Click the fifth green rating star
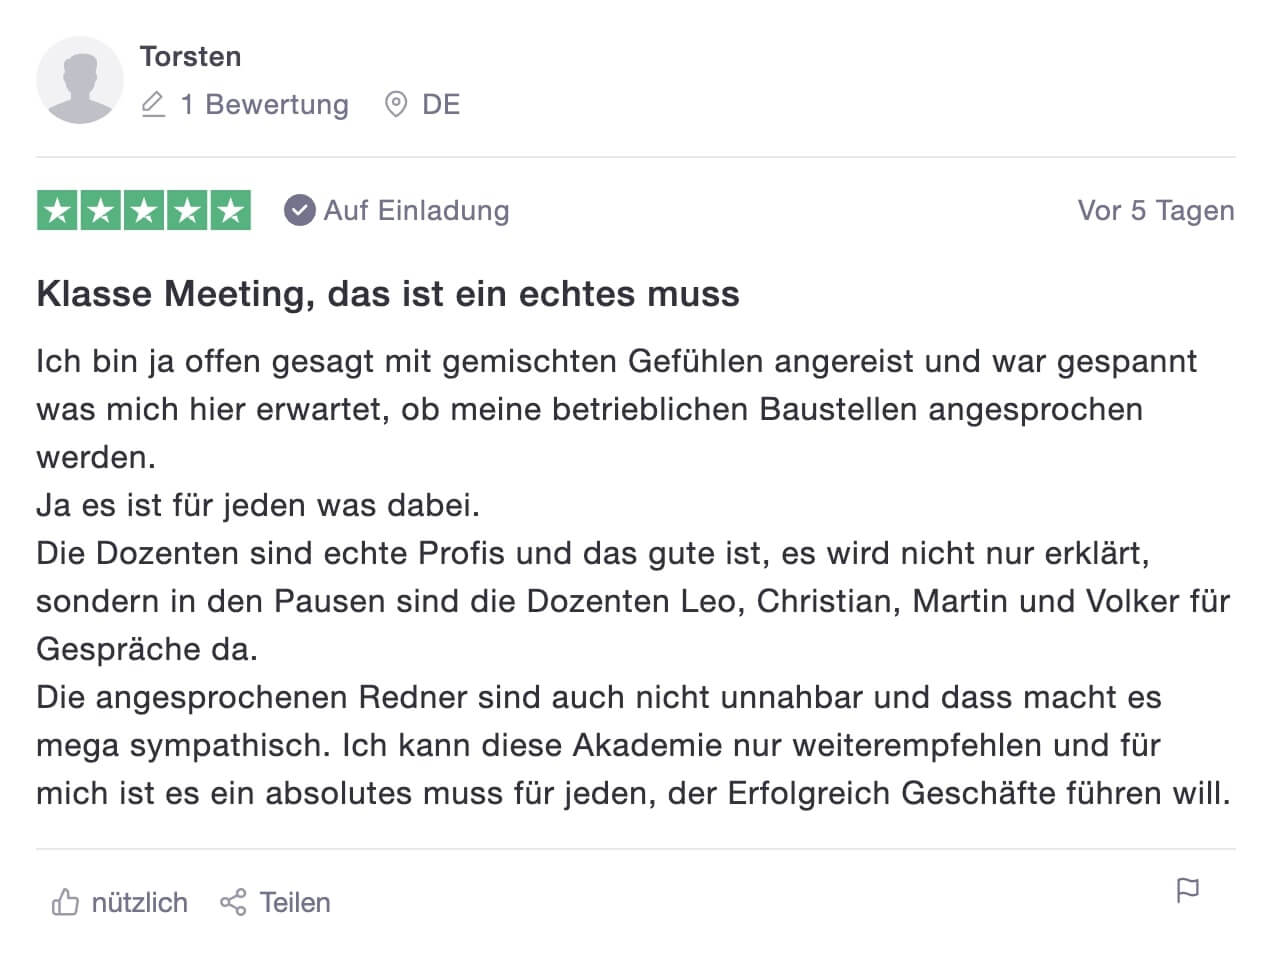Viewport: 1272px width, 958px height. tap(230, 210)
